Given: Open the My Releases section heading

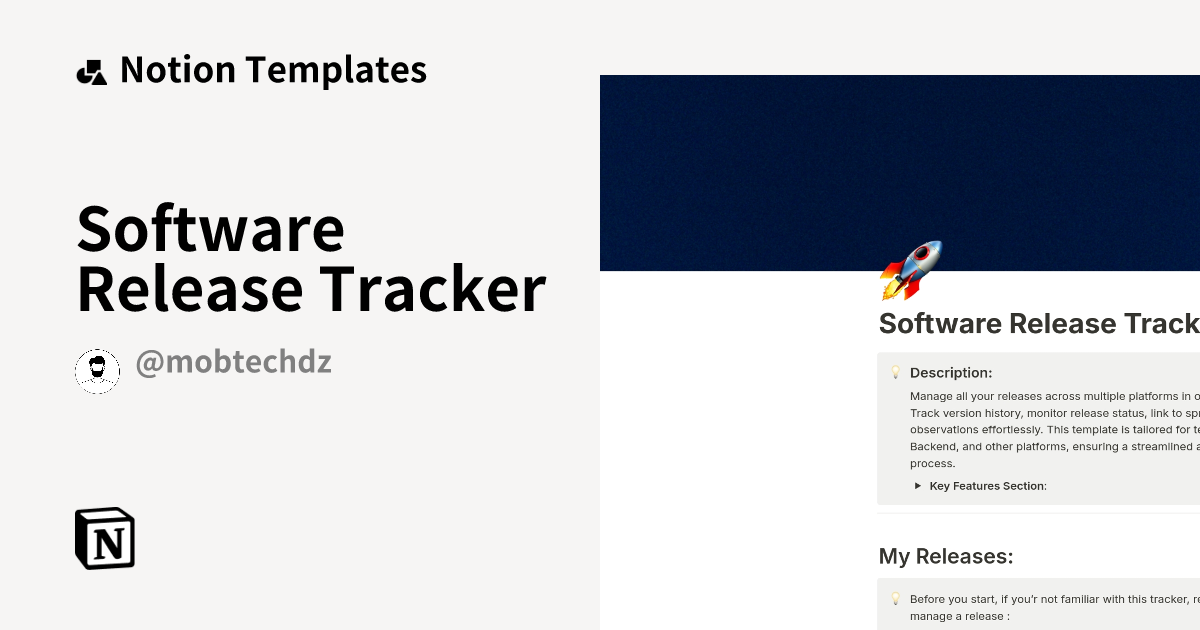Looking at the screenshot, I should (945, 556).
